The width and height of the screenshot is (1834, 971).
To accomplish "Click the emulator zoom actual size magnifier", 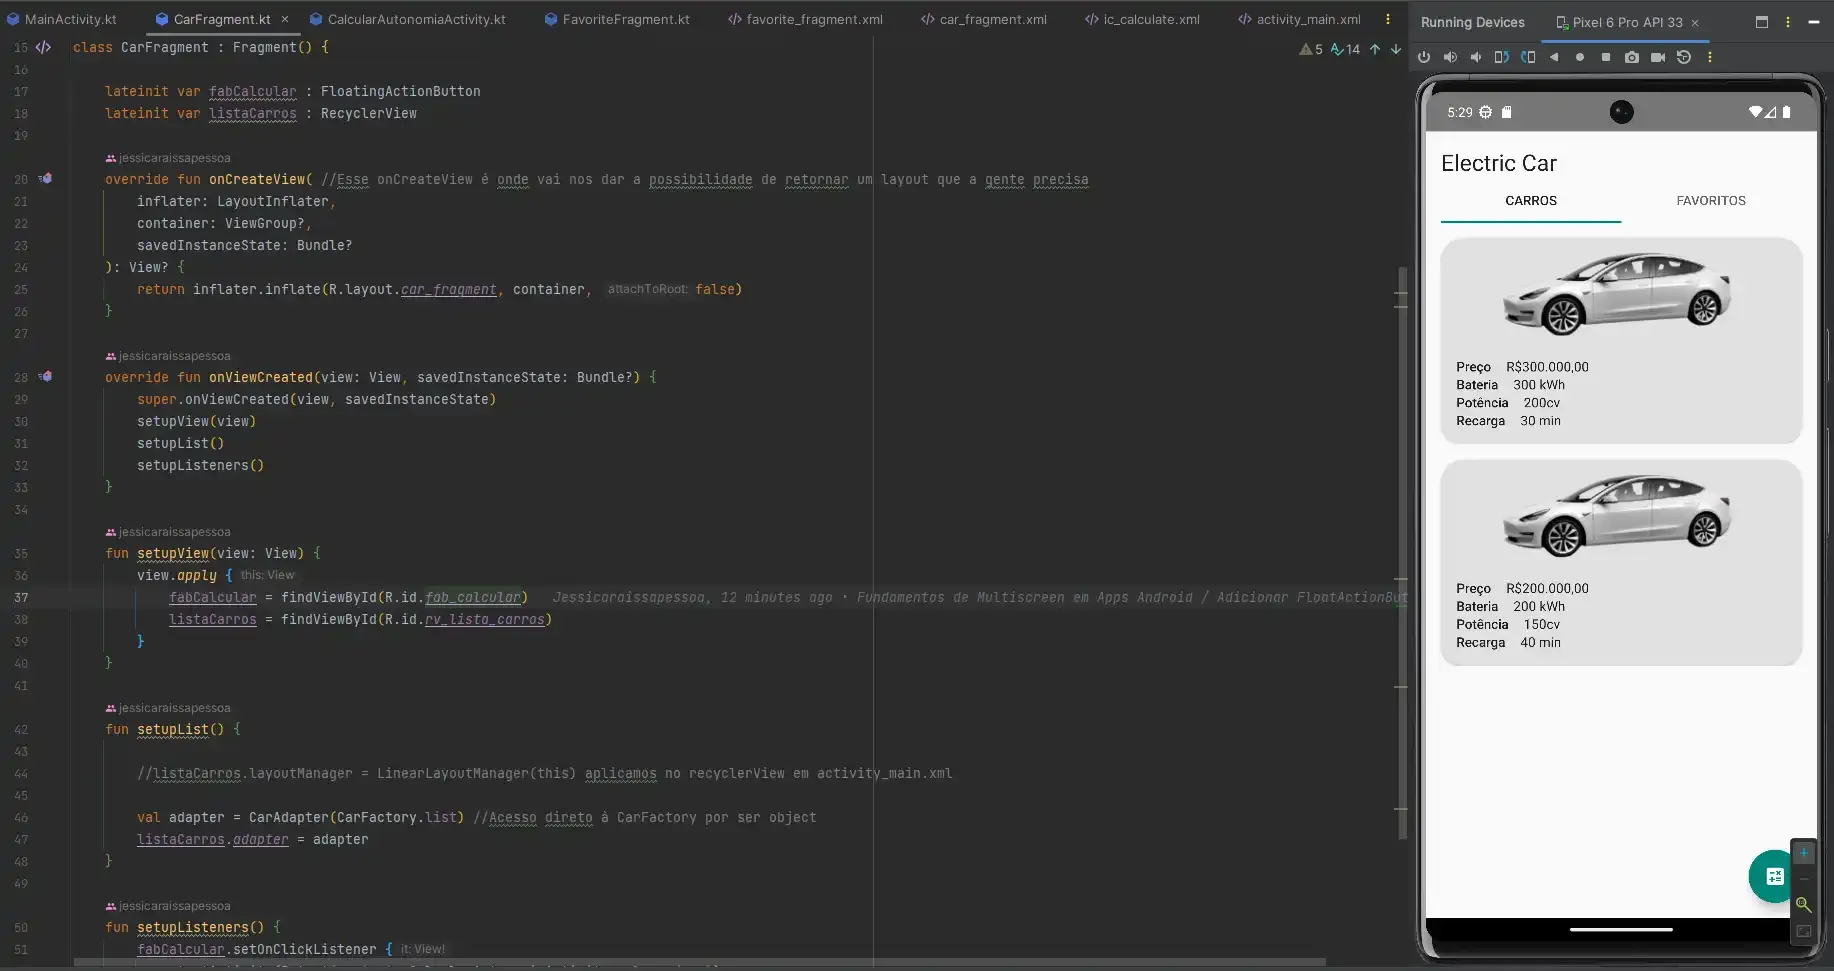I will tap(1803, 905).
